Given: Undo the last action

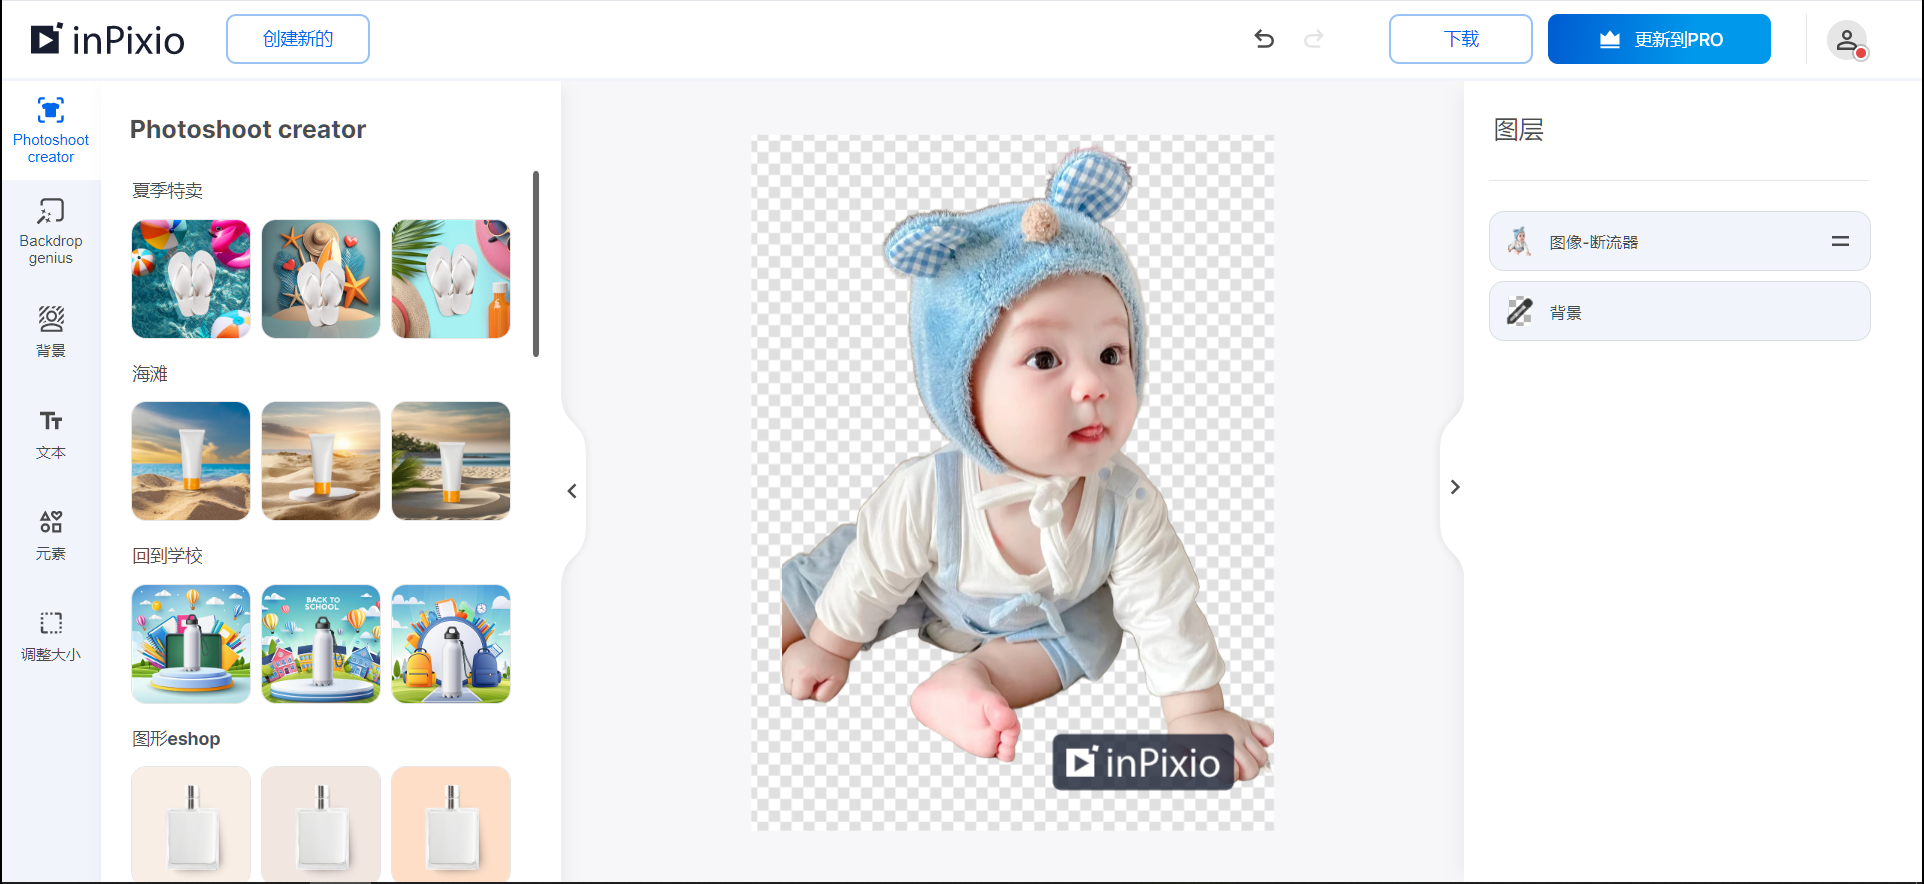Looking at the screenshot, I should click(1264, 39).
